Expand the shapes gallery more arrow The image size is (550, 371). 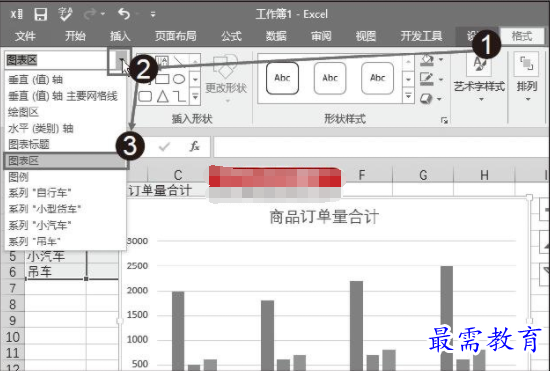(x=195, y=96)
